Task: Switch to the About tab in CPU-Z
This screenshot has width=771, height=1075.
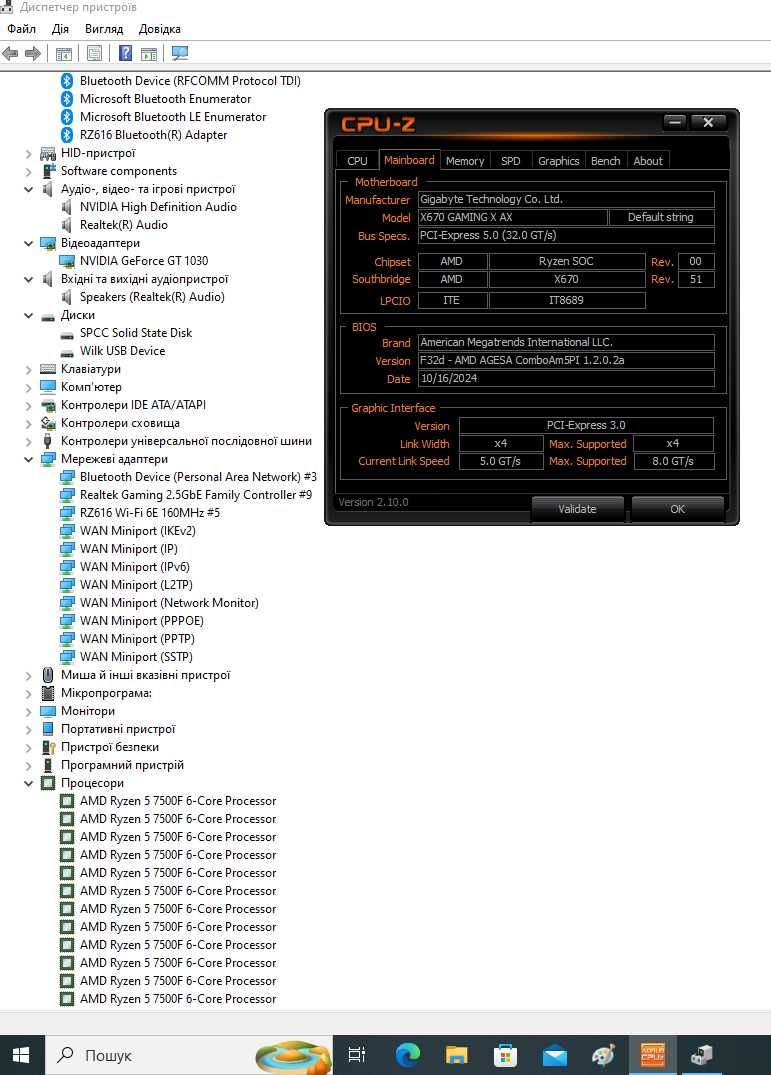Action: click(648, 160)
